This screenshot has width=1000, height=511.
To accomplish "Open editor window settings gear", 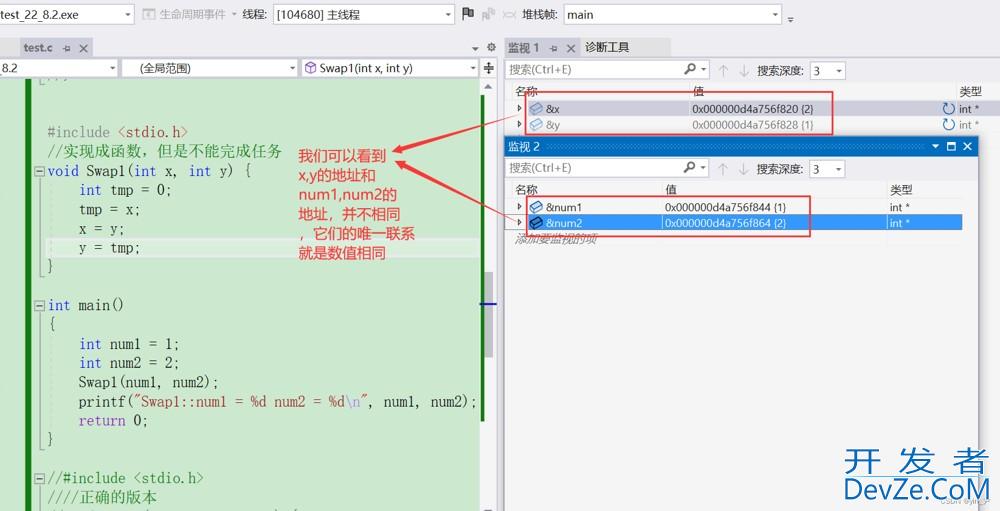I will pos(491,47).
